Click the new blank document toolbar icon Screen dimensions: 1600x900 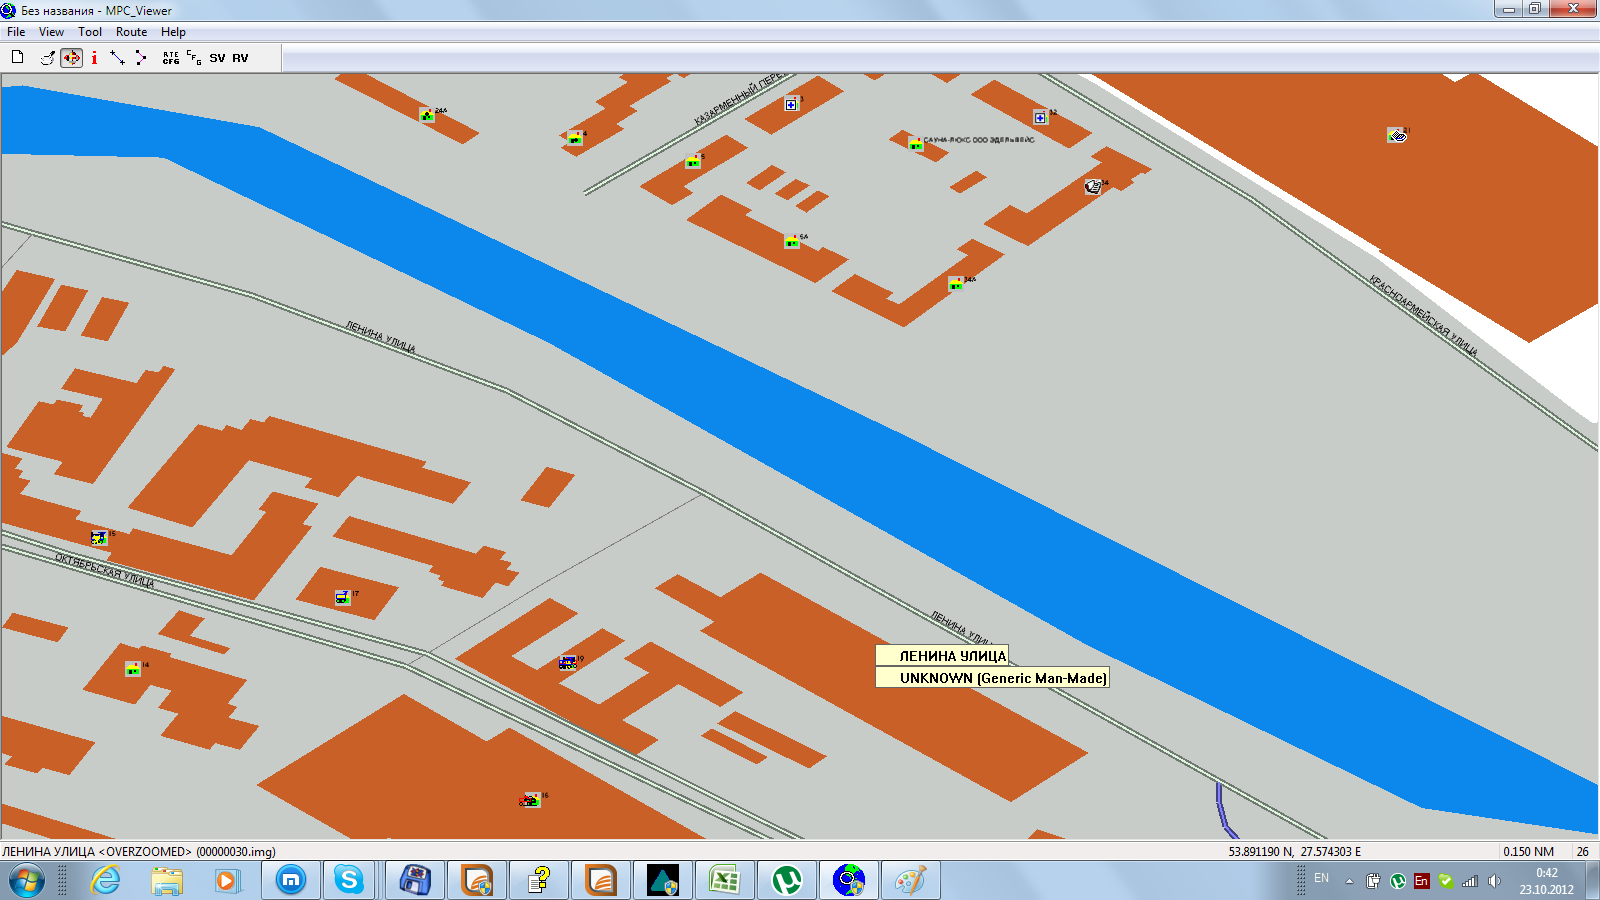[x=17, y=58]
